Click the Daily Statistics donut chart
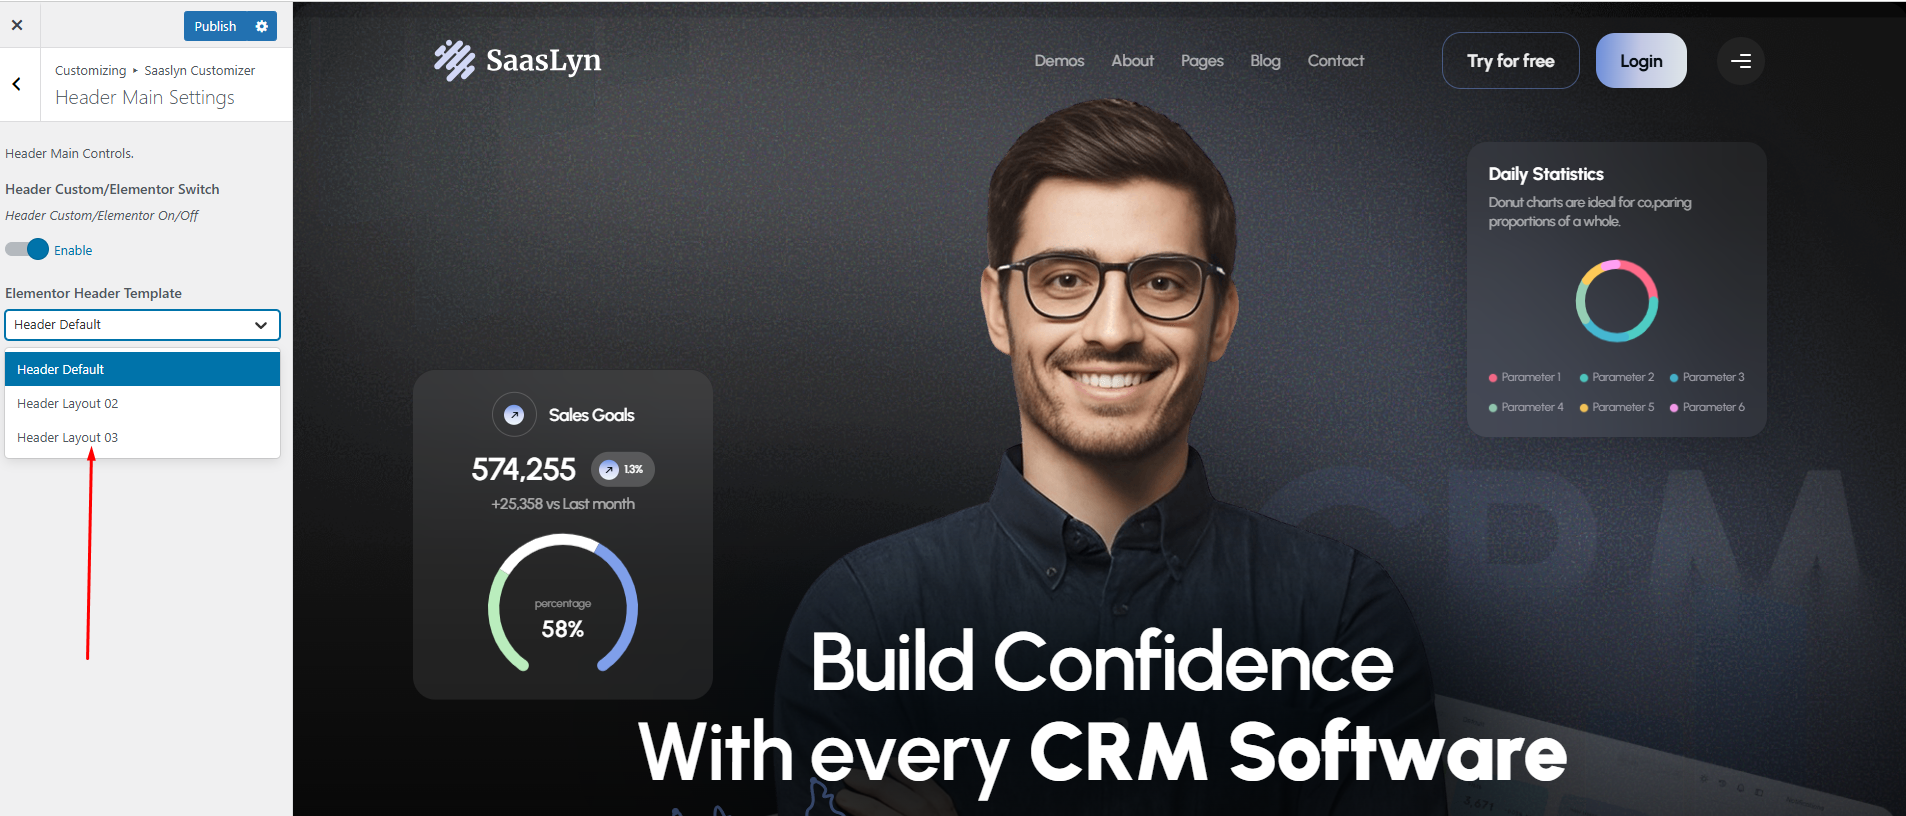 pyautogui.click(x=1616, y=301)
